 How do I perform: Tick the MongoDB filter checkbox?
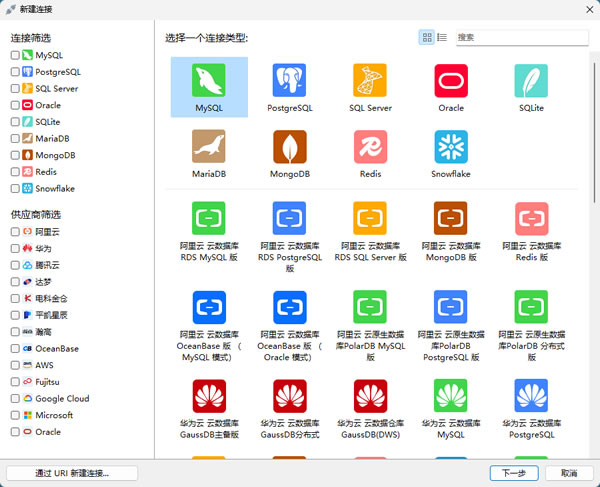[x=15, y=155]
